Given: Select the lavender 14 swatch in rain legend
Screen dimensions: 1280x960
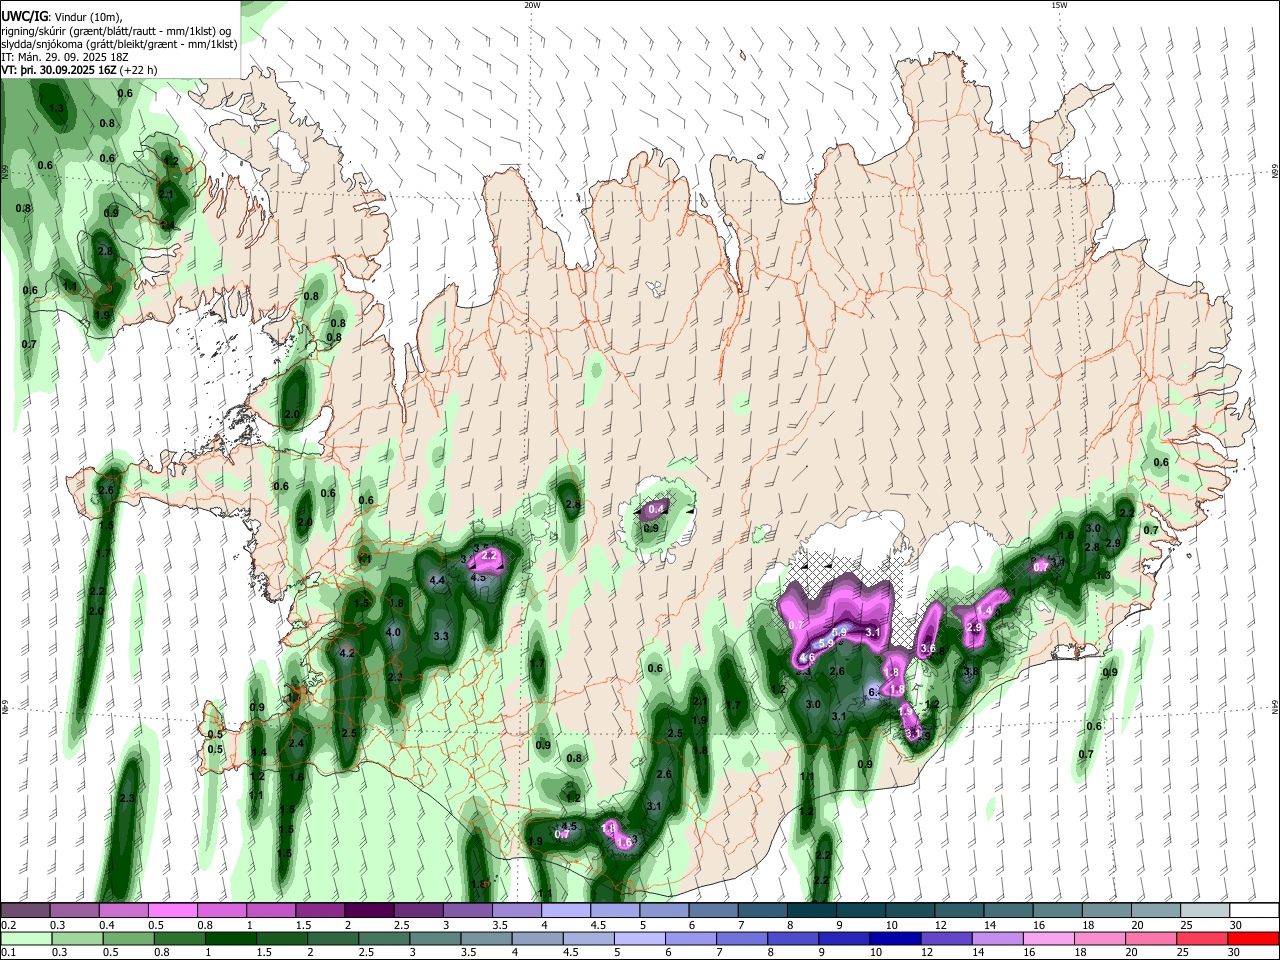Looking at the screenshot, I should (x=995, y=939).
